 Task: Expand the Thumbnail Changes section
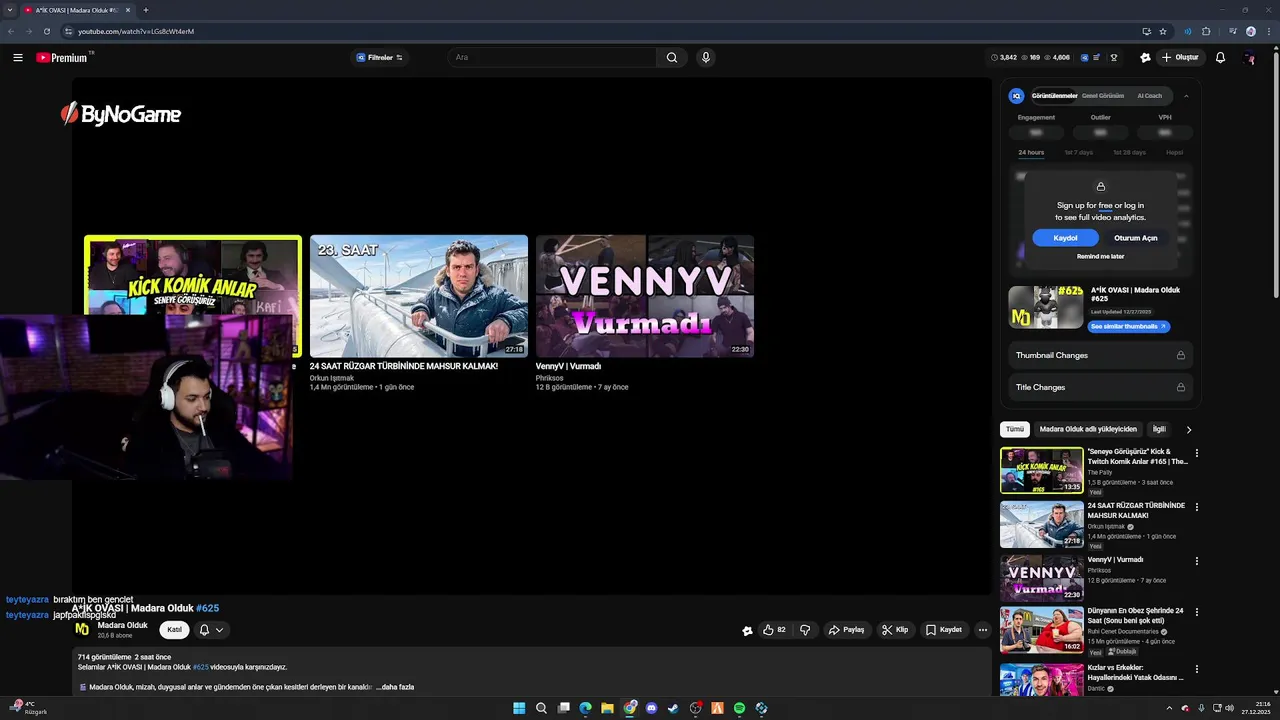pyautogui.click(x=1100, y=355)
